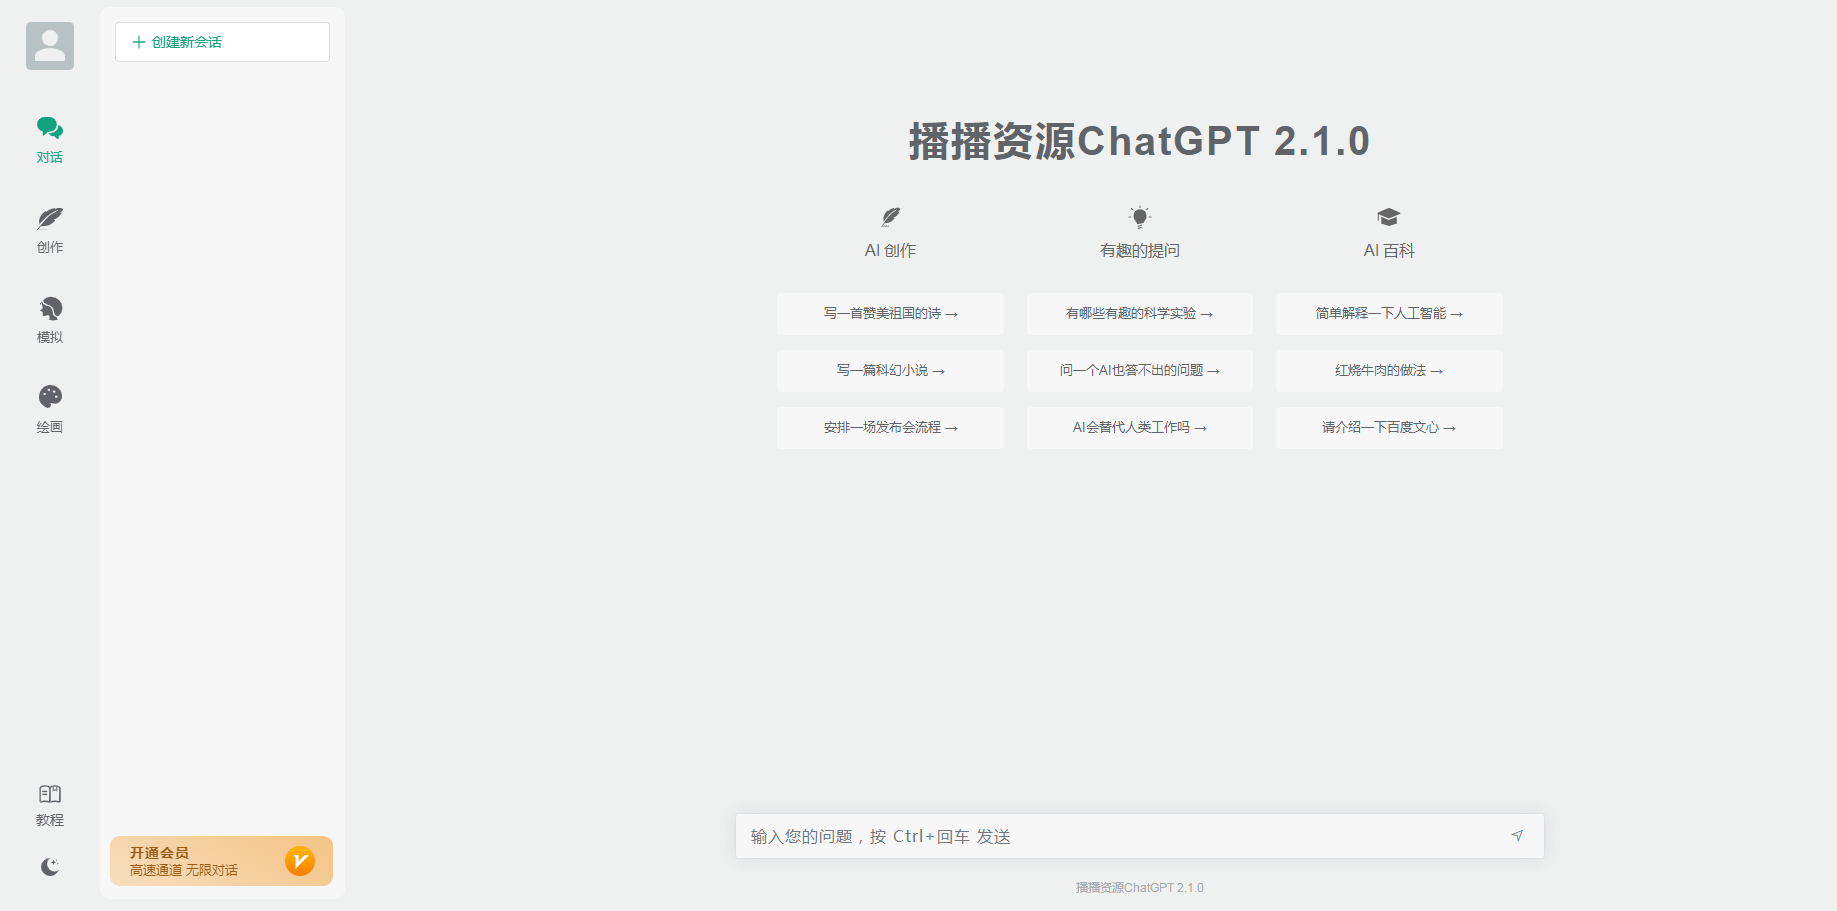Click the 有趣的提问 column label

(1140, 251)
